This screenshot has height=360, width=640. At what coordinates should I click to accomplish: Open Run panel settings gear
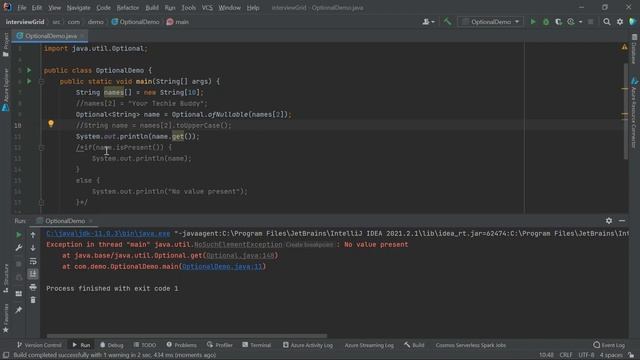click(x=609, y=220)
